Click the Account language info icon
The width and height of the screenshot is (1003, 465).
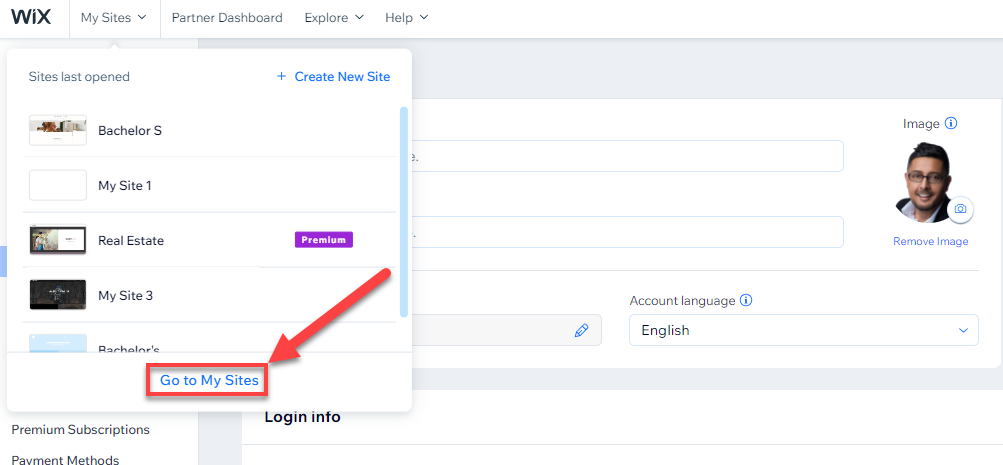click(746, 300)
